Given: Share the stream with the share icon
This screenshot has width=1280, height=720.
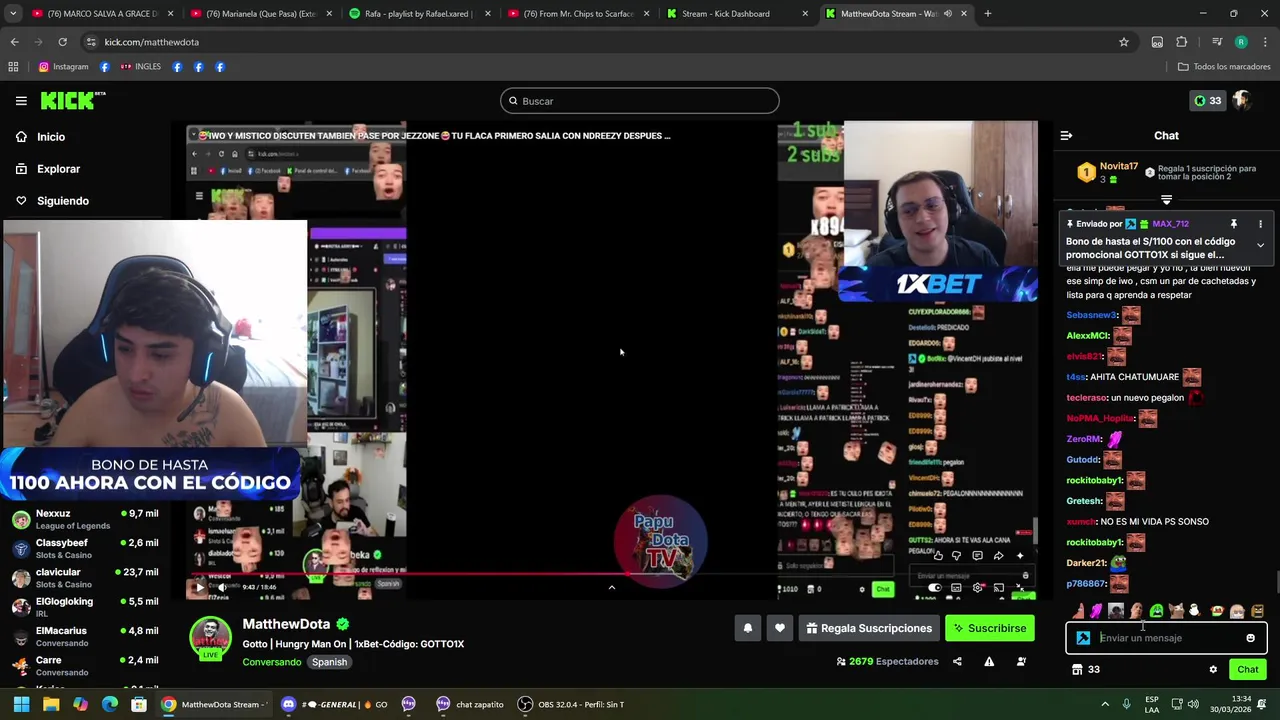Looking at the screenshot, I should pos(957,661).
